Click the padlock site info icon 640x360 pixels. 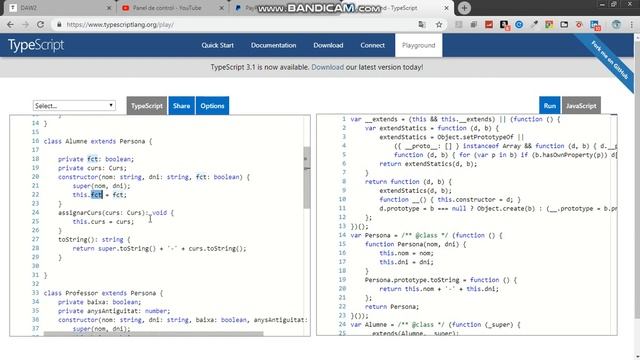pyautogui.click(x=59, y=24)
